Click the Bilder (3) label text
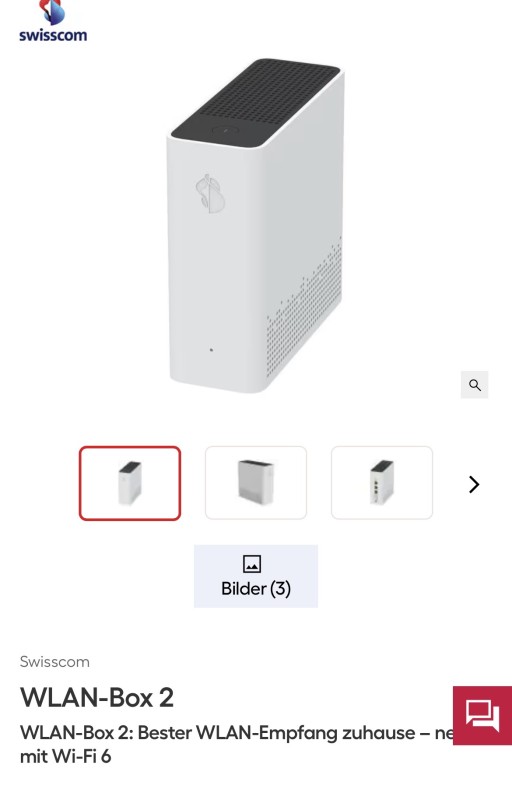512x800 pixels. pyautogui.click(x=256, y=589)
